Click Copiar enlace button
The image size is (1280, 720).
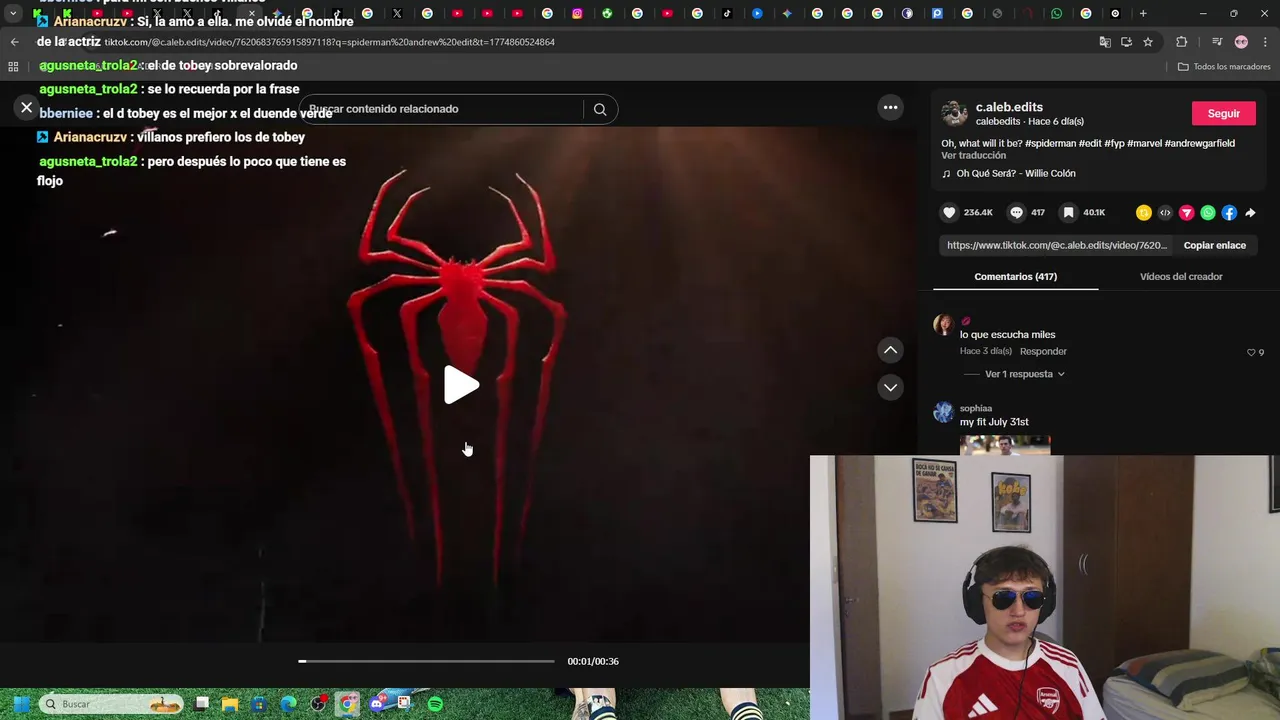(x=1215, y=245)
